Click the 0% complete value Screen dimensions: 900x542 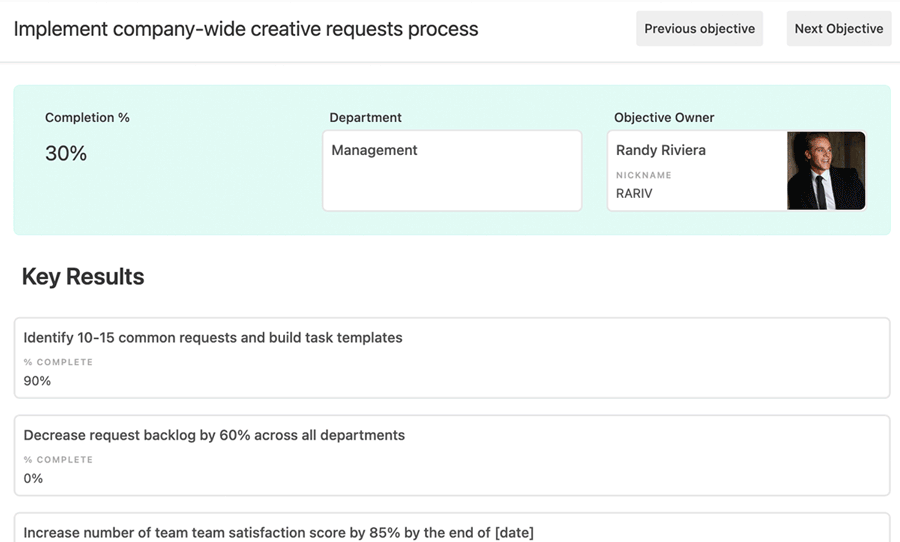(x=34, y=478)
